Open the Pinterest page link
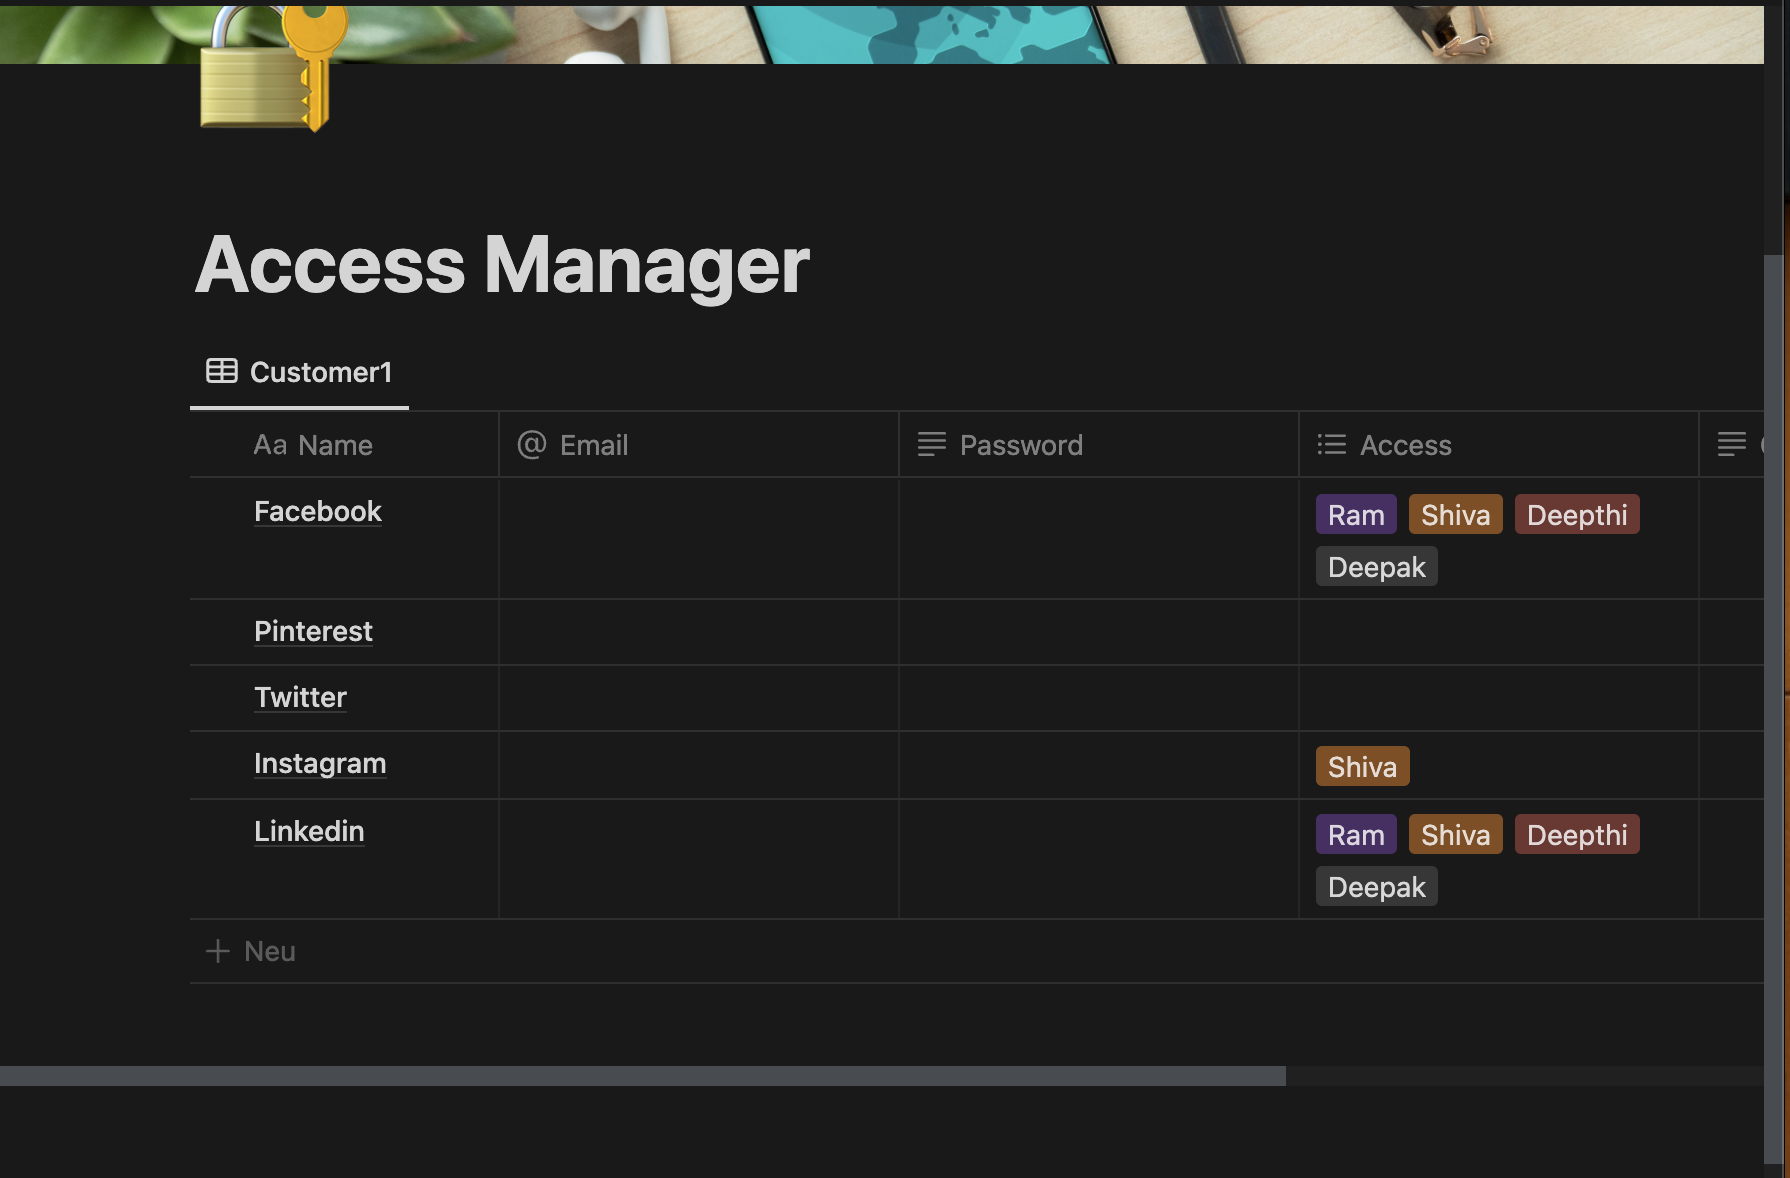This screenshot has width=1790, height=1178. [313, 631]
